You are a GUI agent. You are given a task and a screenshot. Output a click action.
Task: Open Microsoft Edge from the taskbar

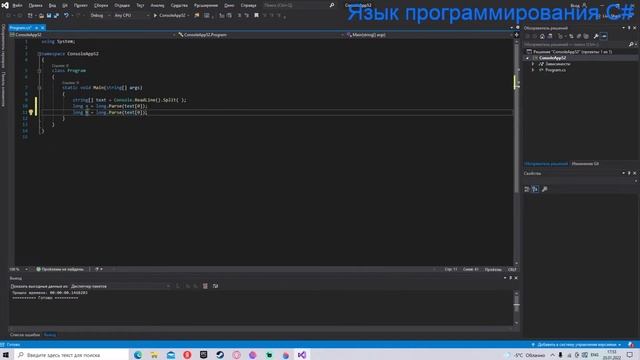[x=138, y=355]
